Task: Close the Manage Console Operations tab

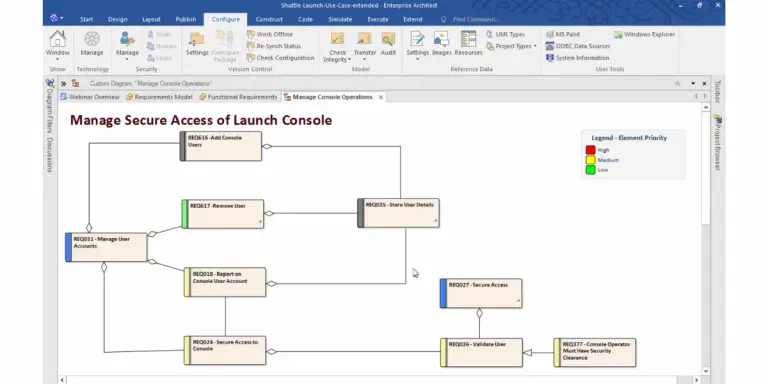Action: pyautogui.click(x=381, y=97)
